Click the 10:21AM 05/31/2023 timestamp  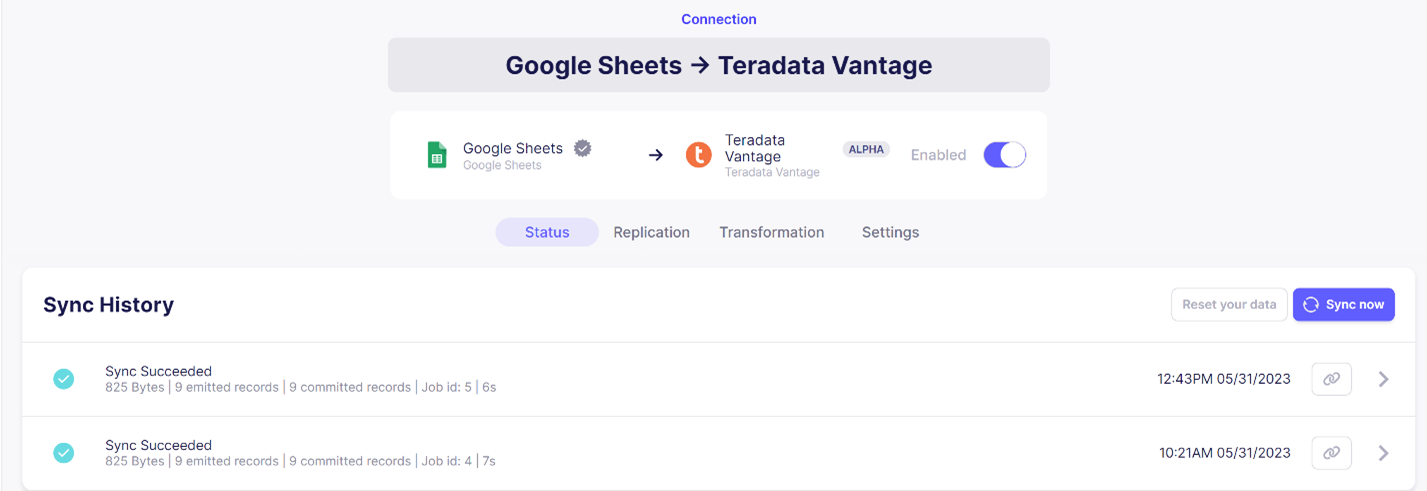(x=1225, y=453)
